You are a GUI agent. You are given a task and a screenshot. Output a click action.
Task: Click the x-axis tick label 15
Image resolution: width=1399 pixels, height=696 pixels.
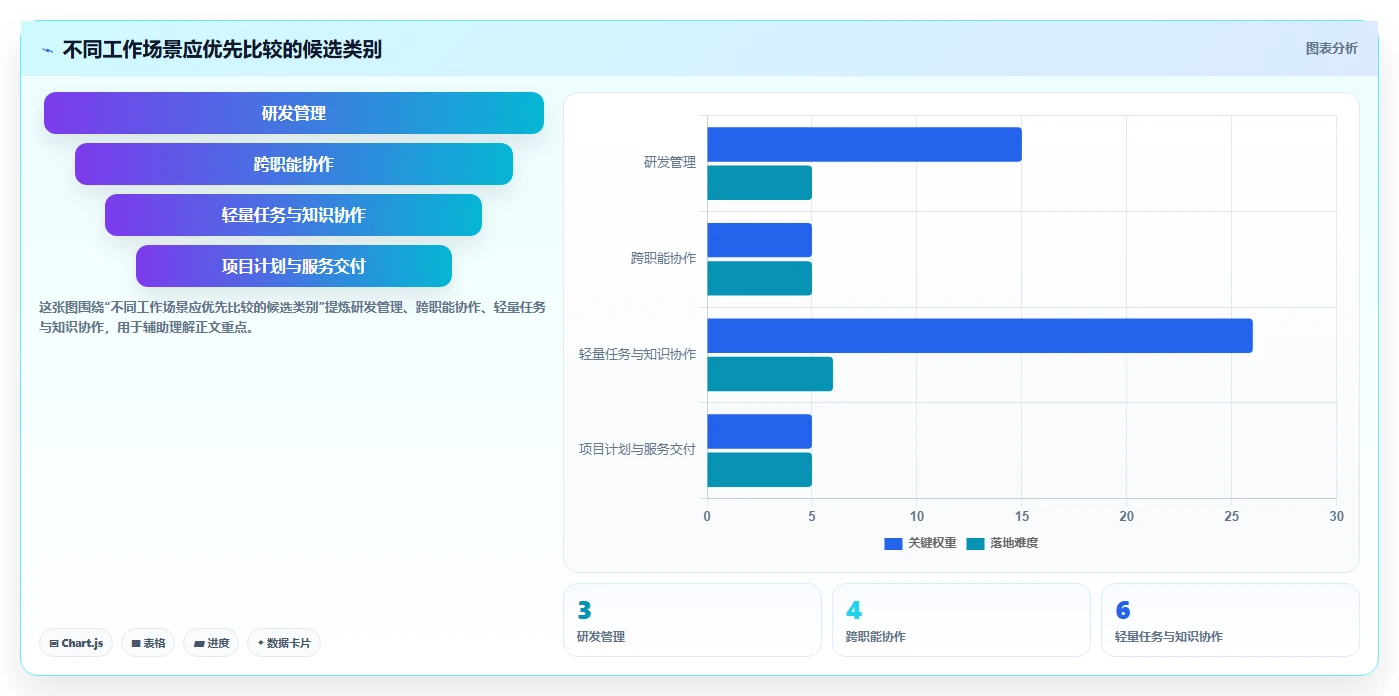pos(1022,516)
